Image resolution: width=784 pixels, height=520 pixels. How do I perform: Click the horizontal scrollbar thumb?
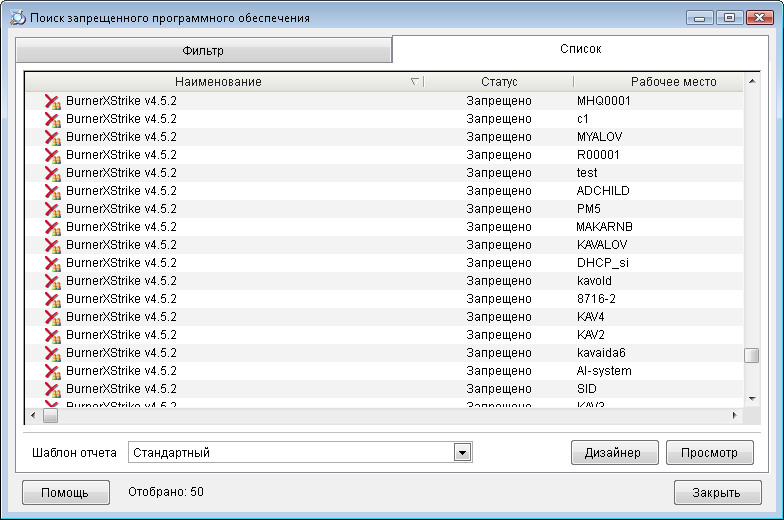click(50, 416)
